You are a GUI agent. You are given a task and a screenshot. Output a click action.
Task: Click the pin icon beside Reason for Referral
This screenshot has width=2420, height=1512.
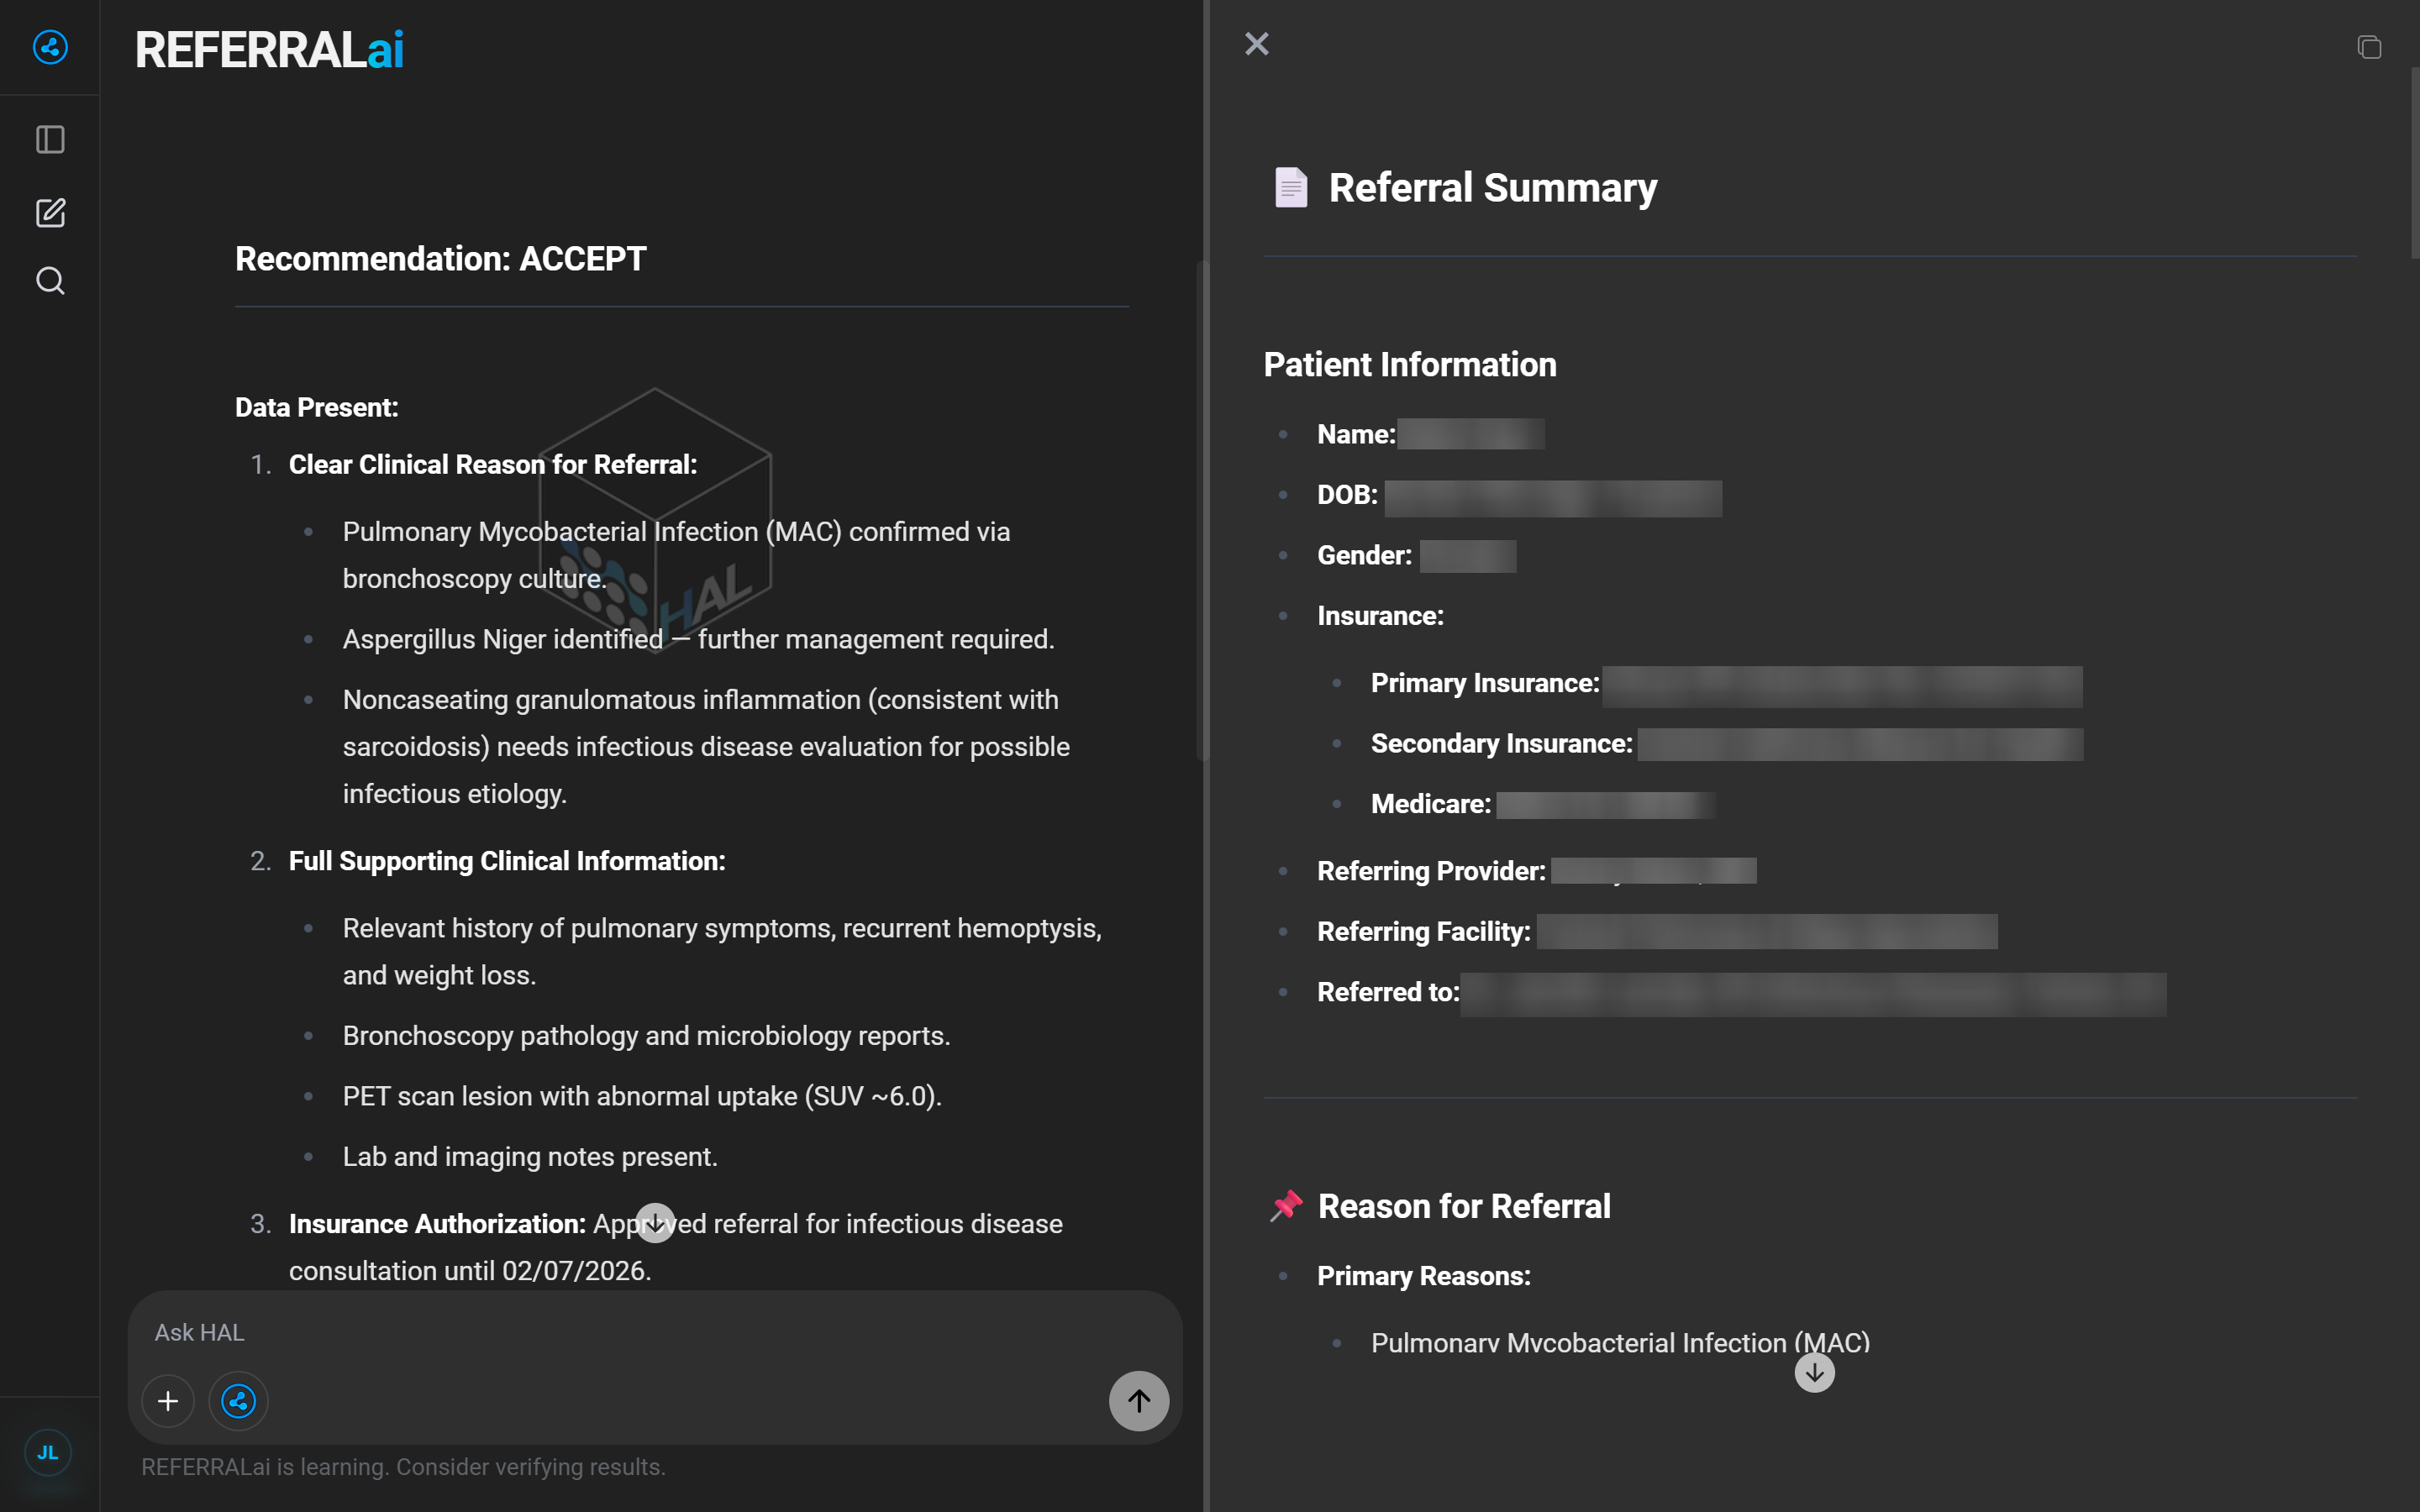point(1286,1205)
